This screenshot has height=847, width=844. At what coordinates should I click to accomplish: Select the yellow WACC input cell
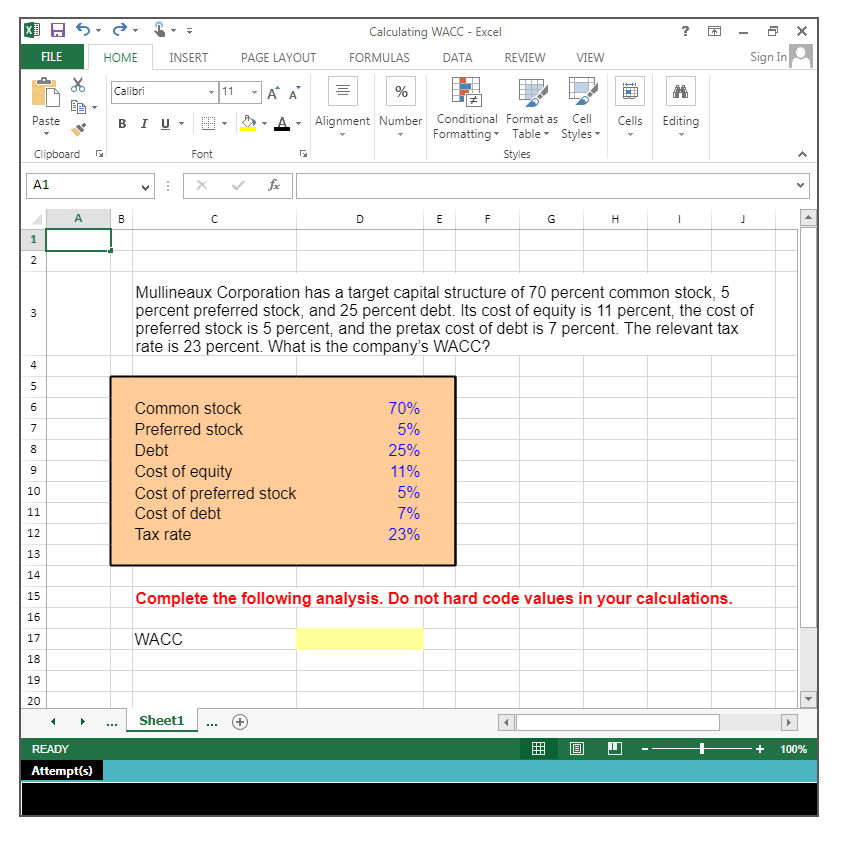click(359, 638)
